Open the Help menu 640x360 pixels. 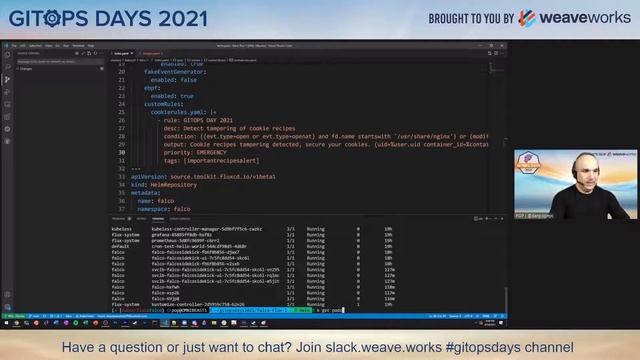coord(91,46)
